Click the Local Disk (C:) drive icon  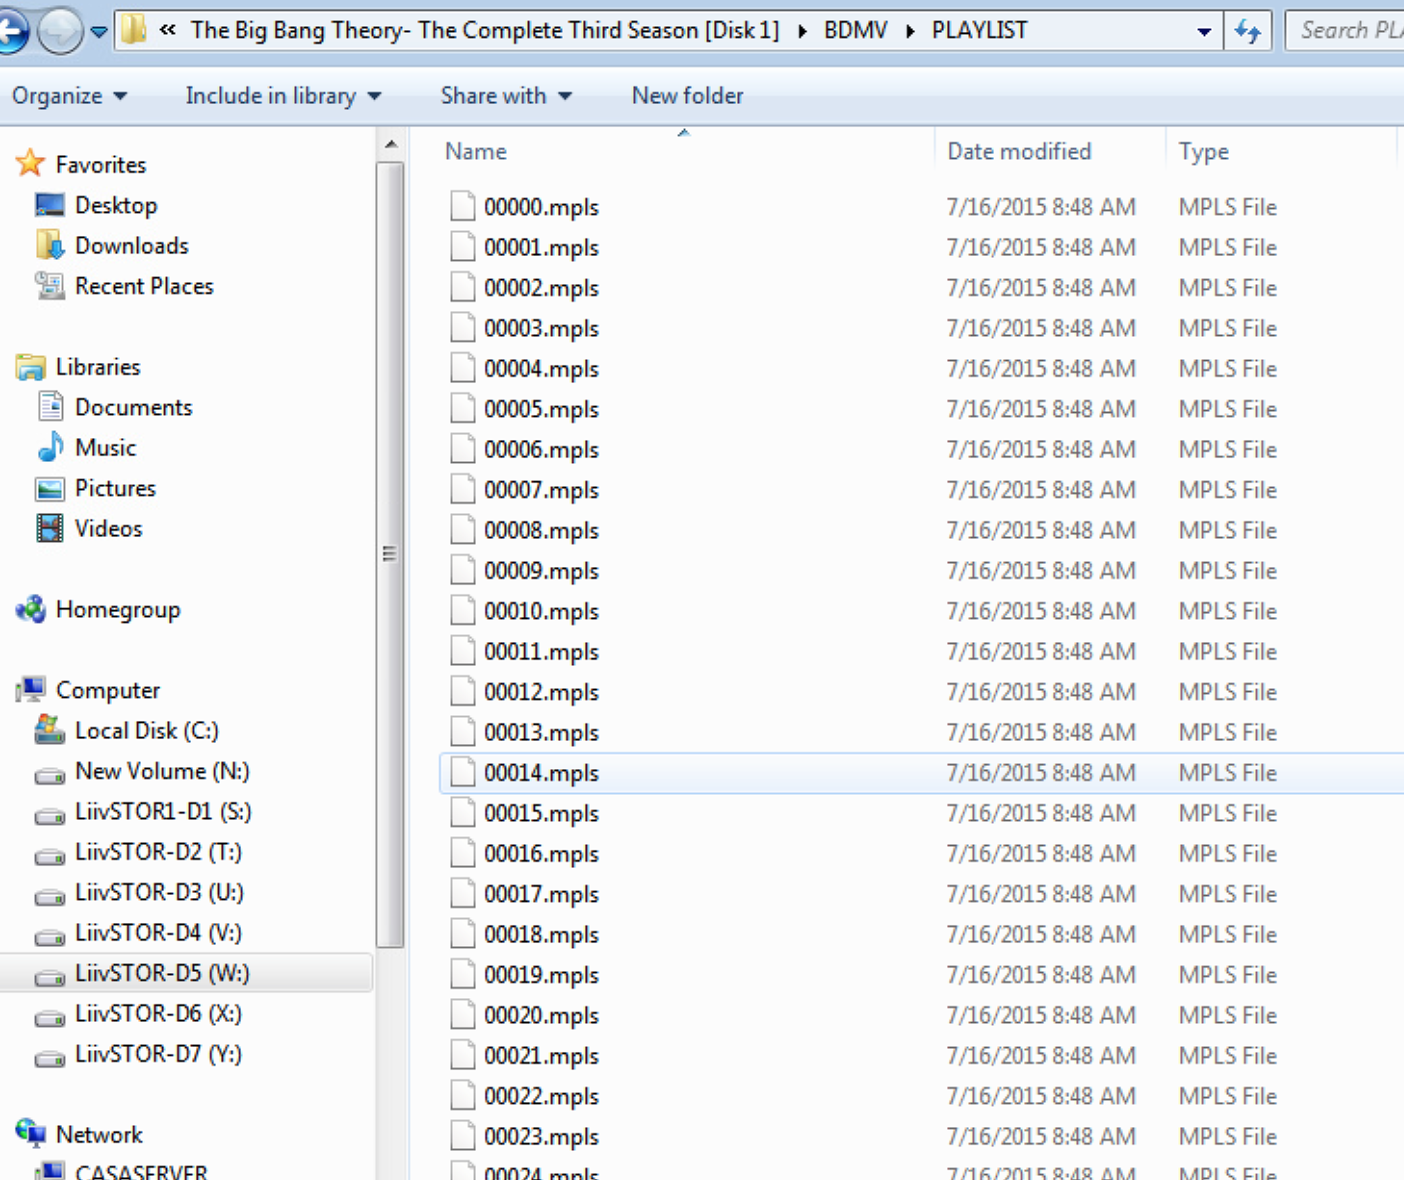pyautogui.click(x=49, y=730)
